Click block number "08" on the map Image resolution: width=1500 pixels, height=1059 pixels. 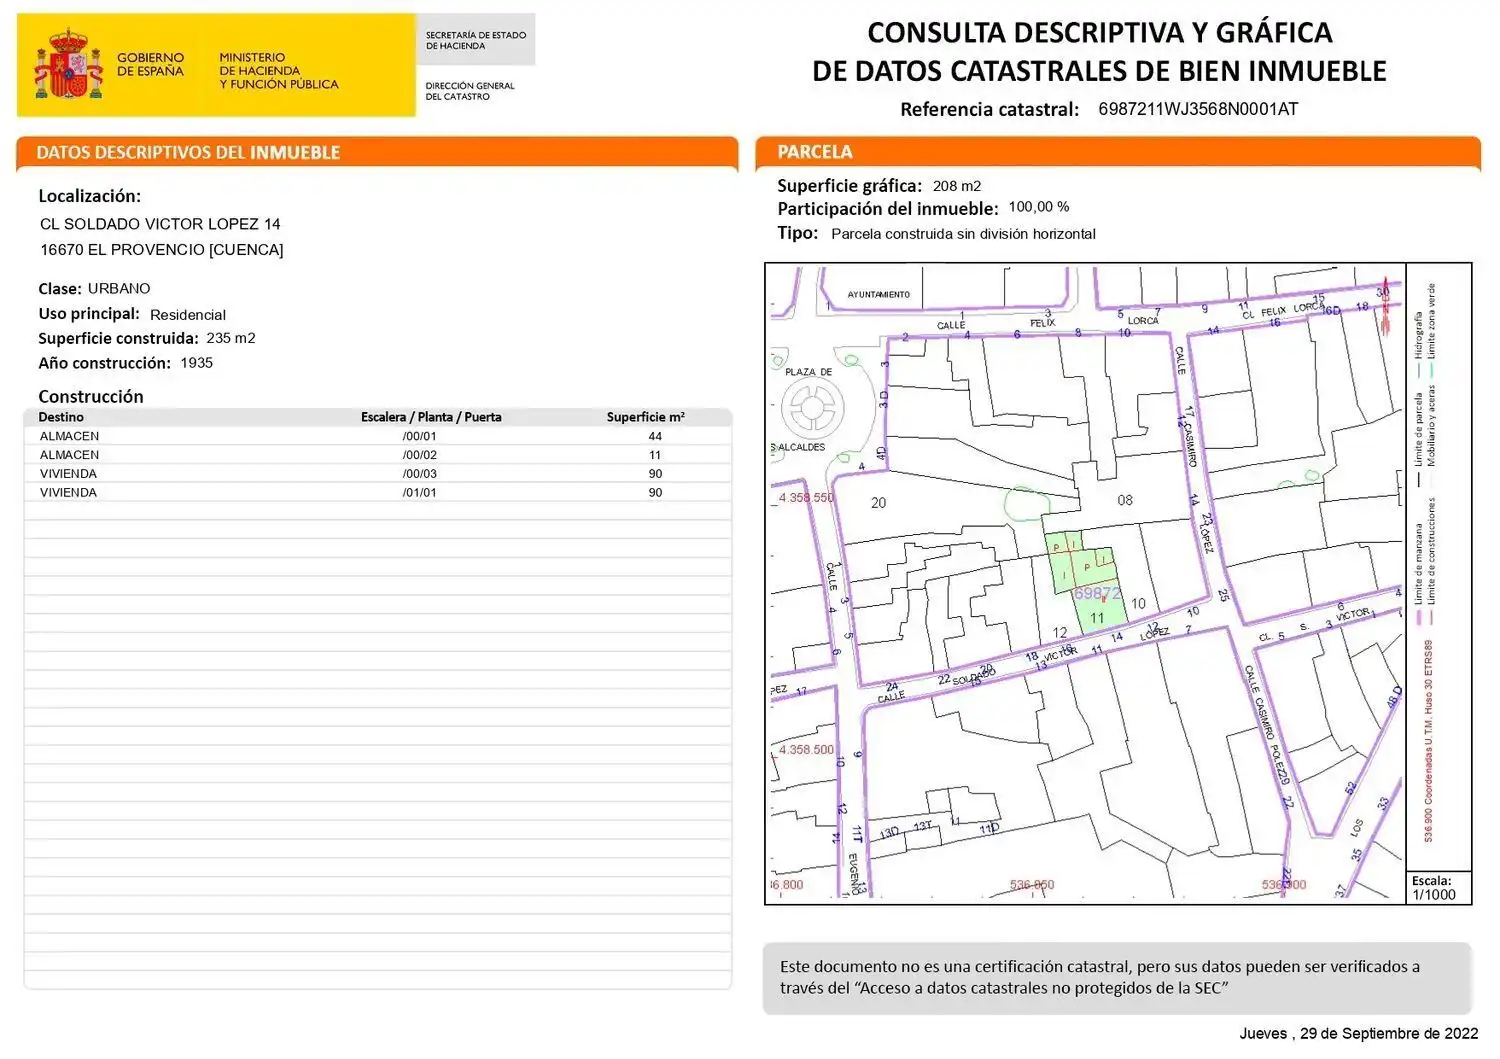pyautogui.click(x=1125, y=500)
